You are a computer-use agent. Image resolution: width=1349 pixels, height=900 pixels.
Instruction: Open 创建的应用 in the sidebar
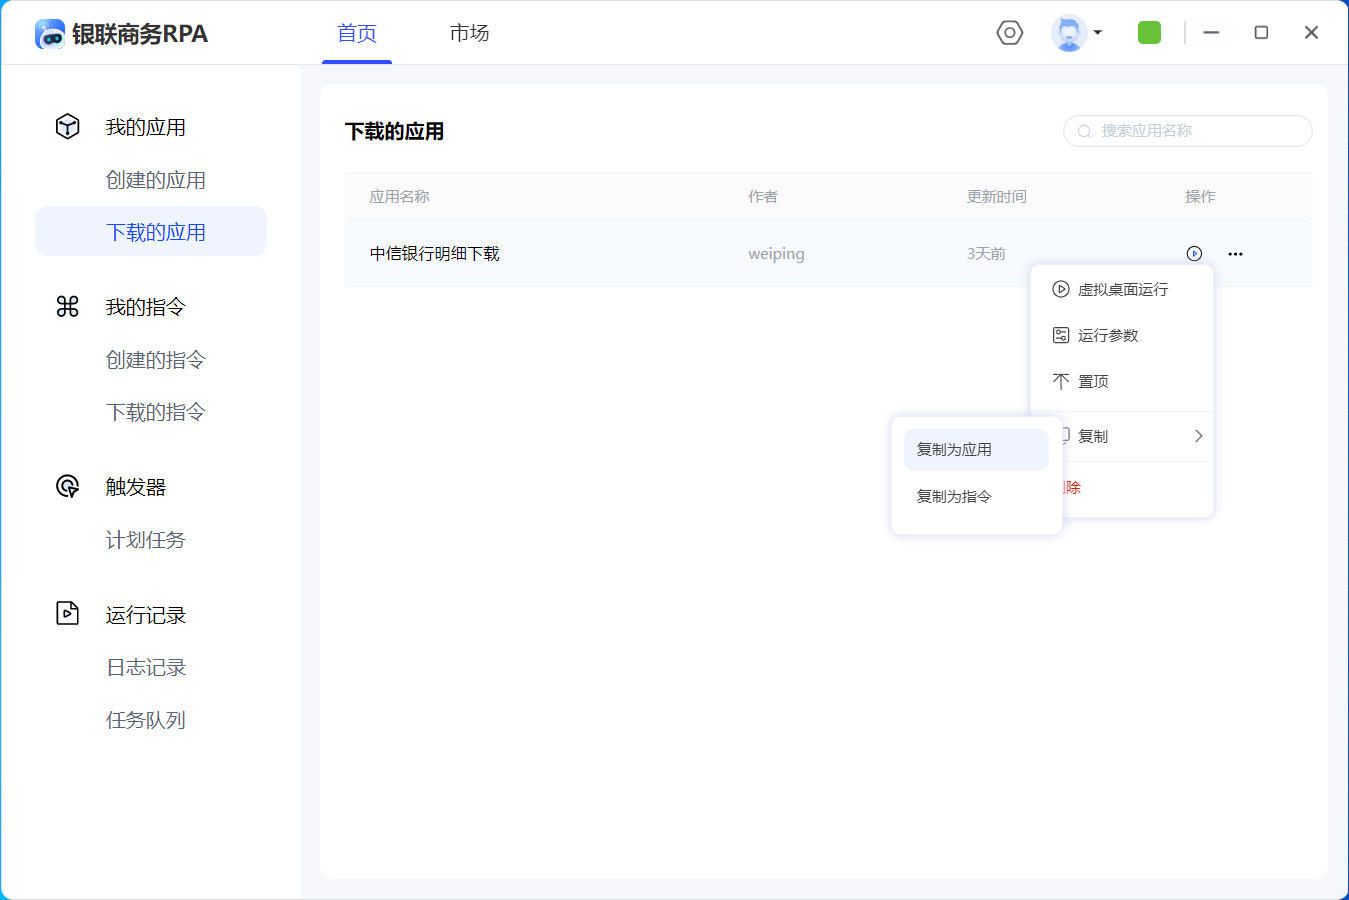pyautogui.click(x=156, y=180)
